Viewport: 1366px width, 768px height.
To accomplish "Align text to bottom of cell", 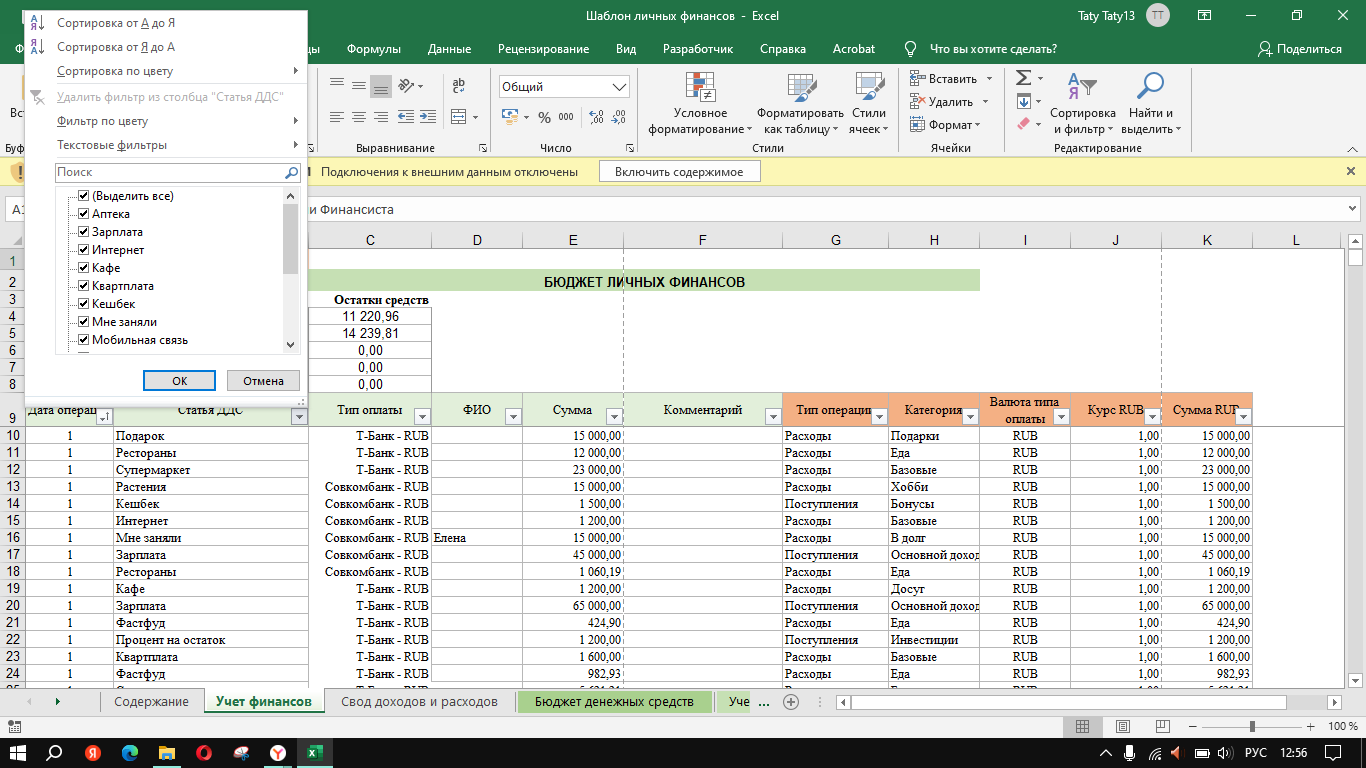I will tap(380, 86).
